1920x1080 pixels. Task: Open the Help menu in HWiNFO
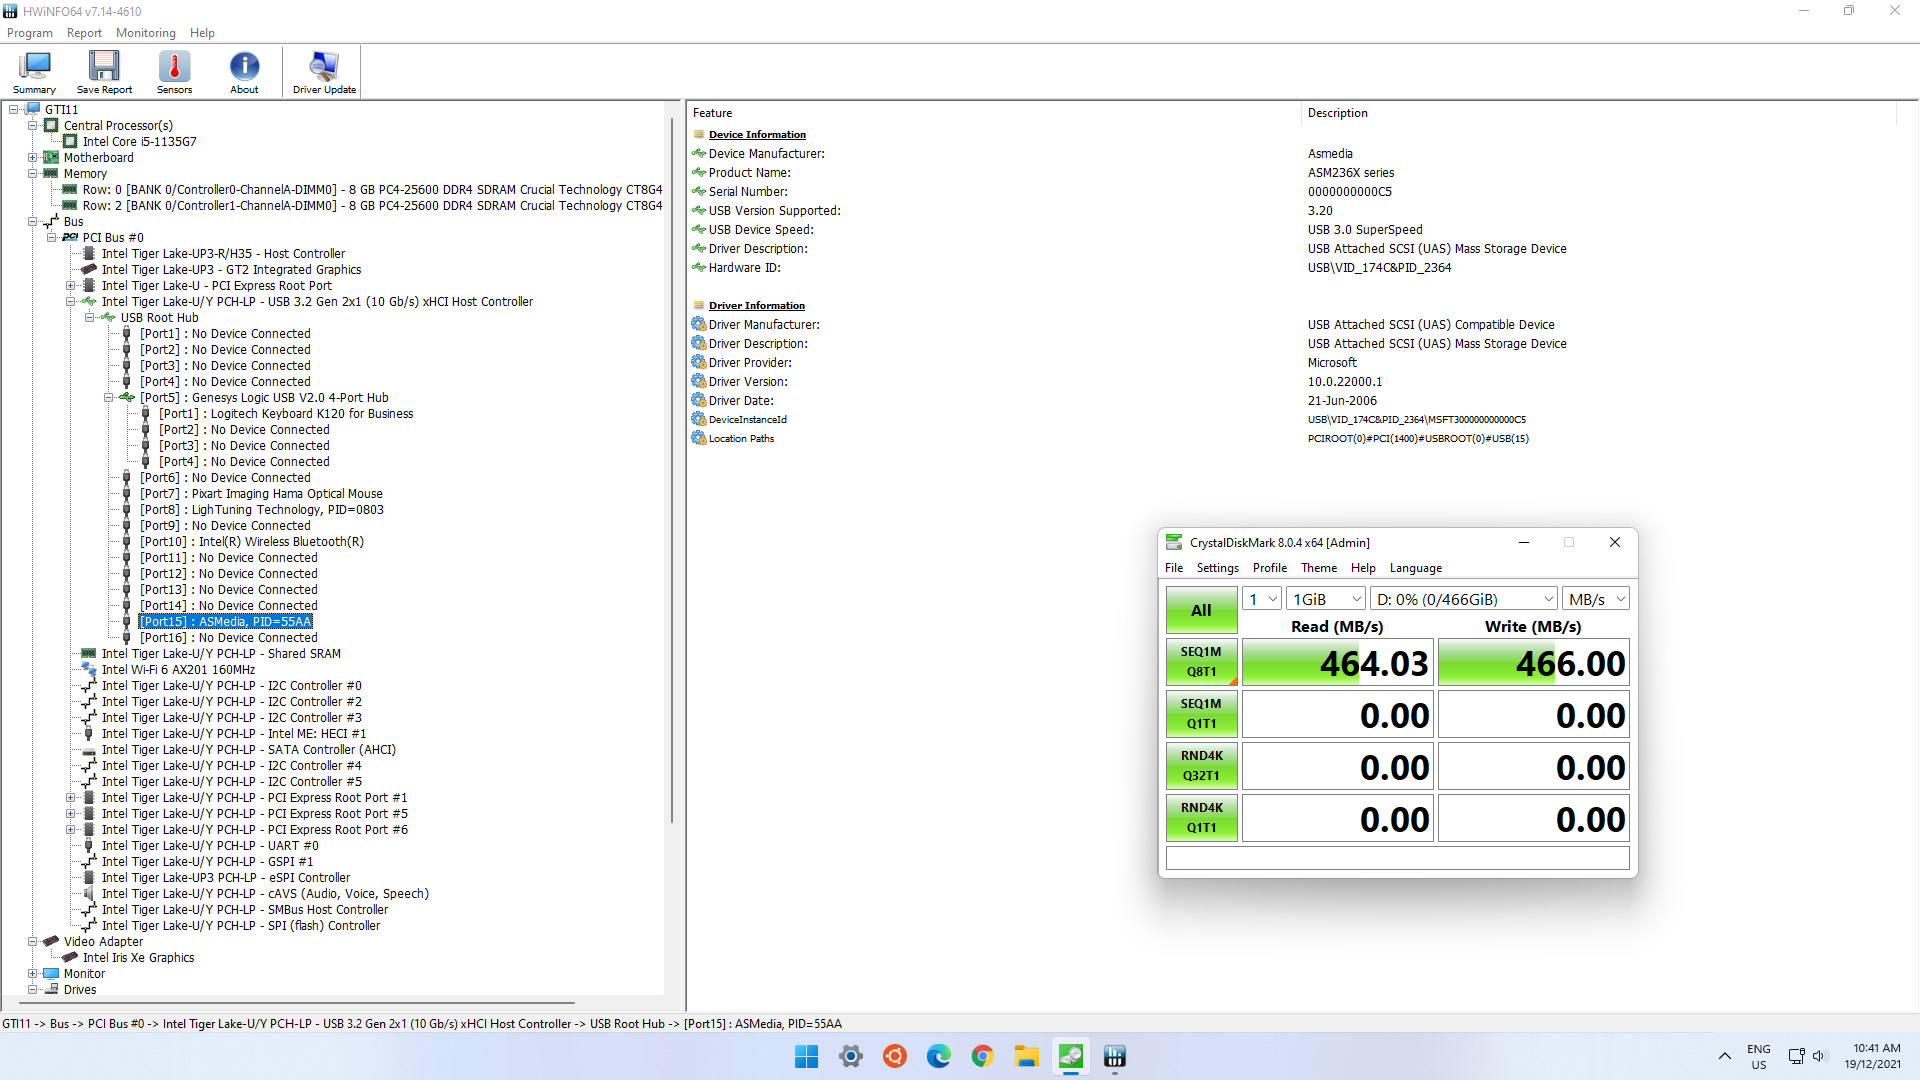[202, 33]
